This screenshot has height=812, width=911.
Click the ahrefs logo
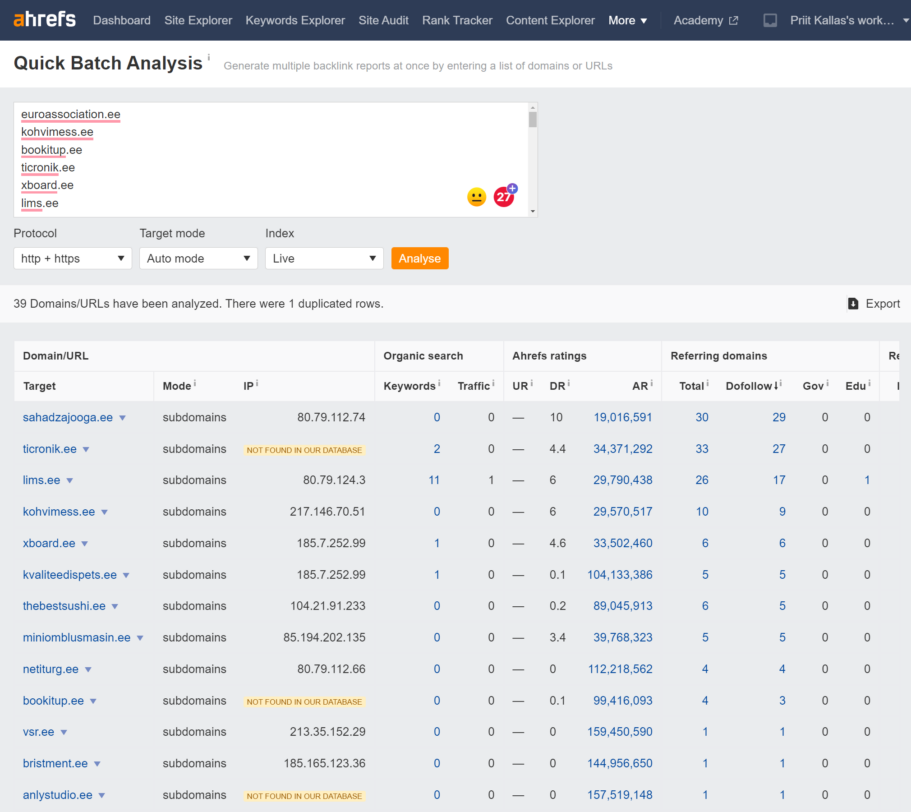point(44,19)
